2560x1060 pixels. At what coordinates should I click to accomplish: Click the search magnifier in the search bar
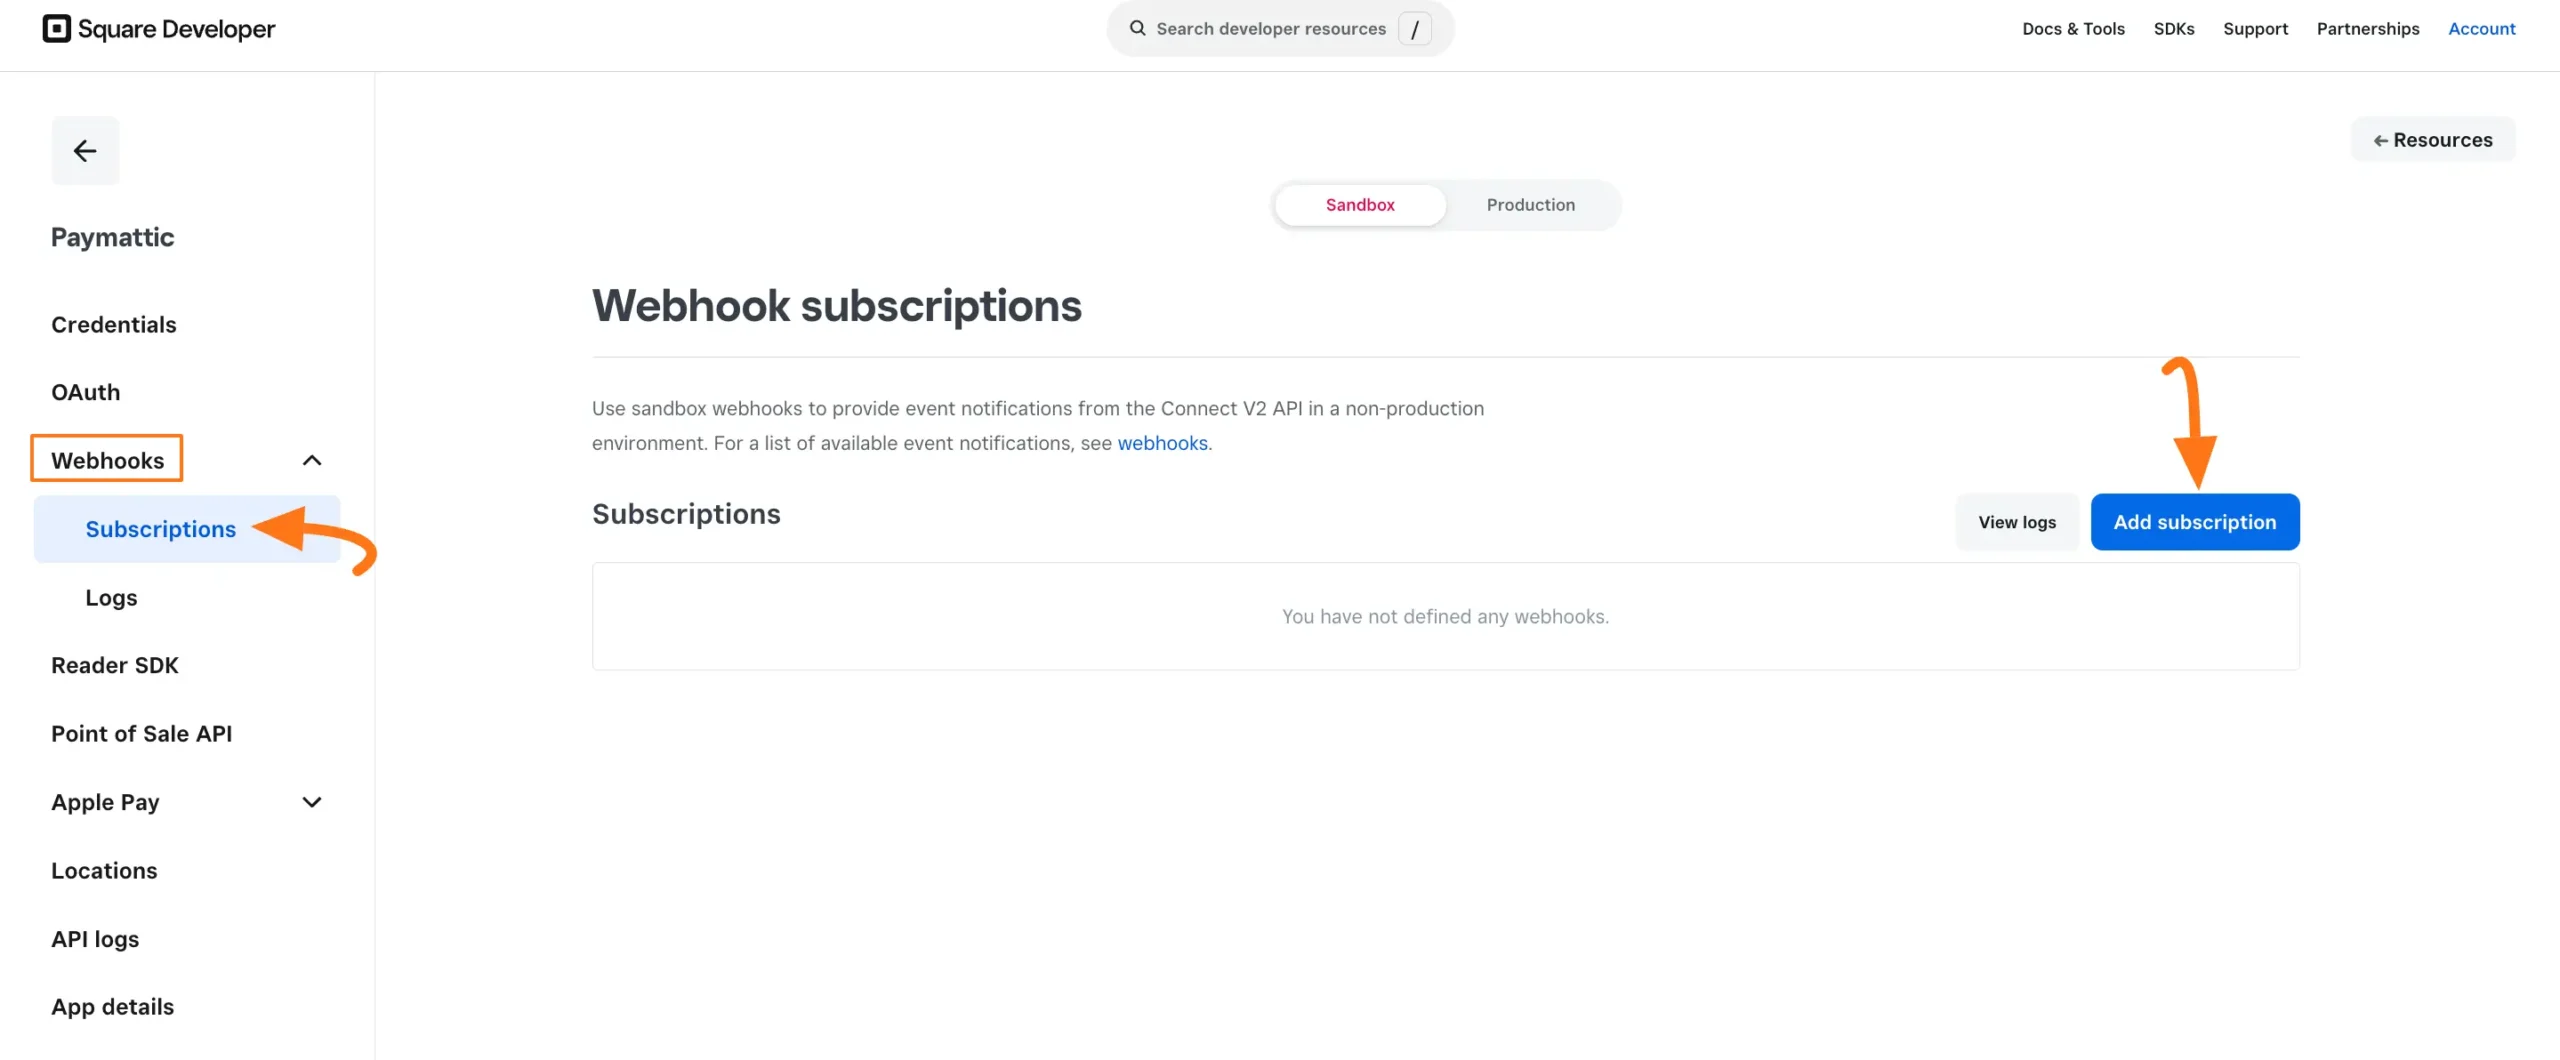[x=1138, y=28]
